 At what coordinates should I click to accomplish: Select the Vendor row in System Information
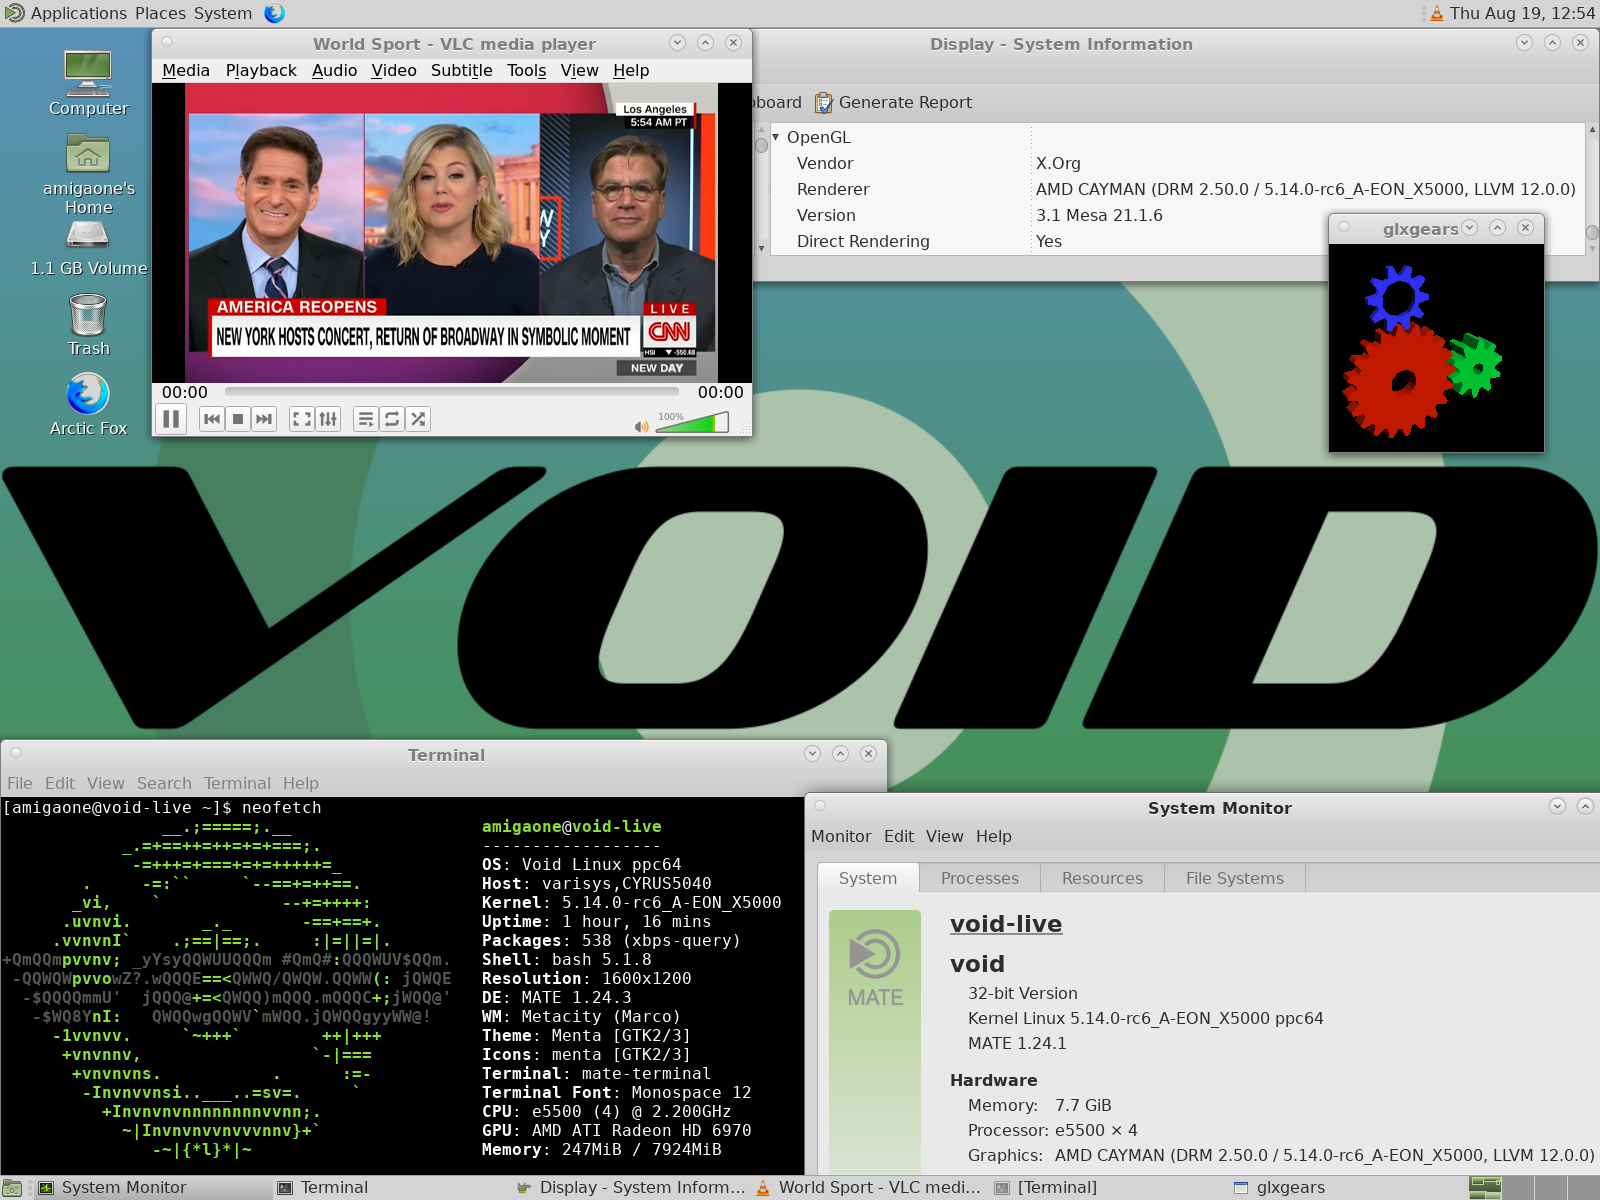tap(1178, 163)
